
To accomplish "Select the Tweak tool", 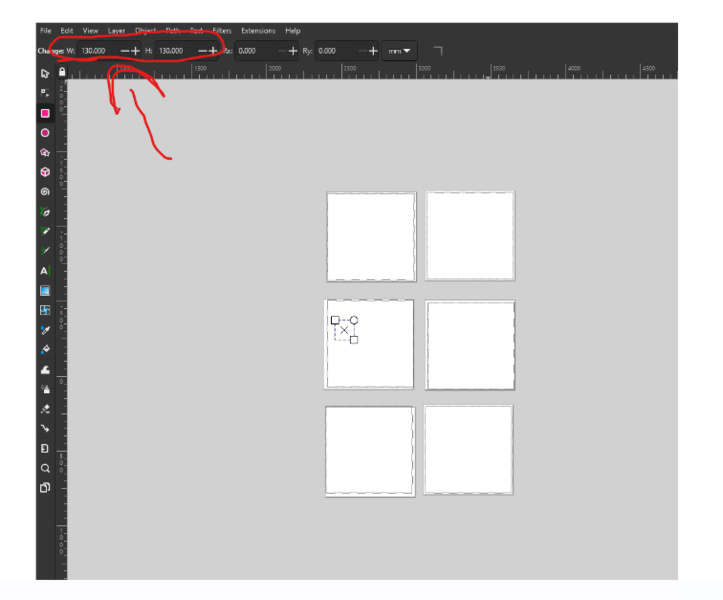I will tap(45, 370).
